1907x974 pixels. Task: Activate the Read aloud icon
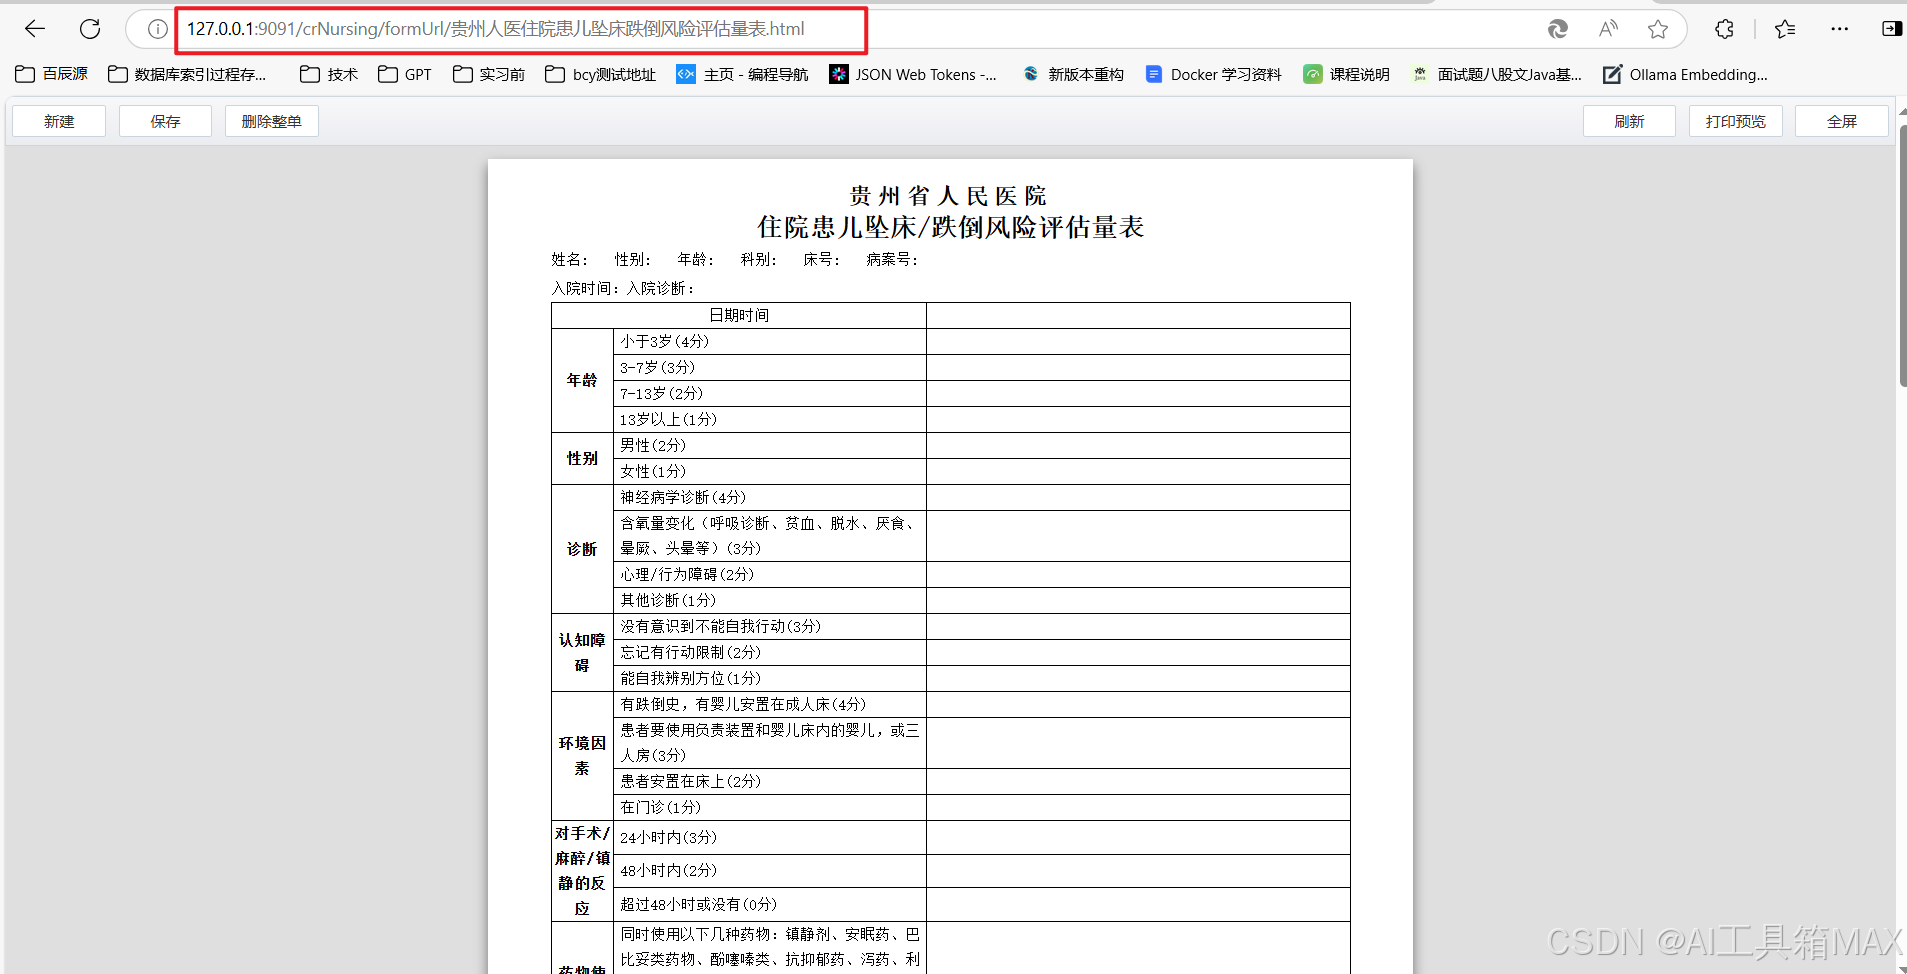(x=1608, y=29)
